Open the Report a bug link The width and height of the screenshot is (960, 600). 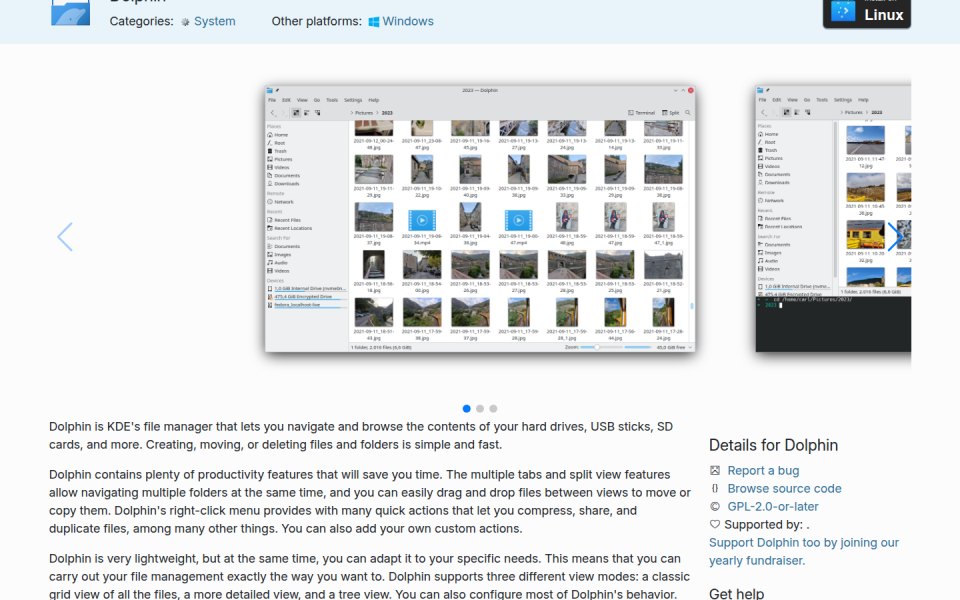(763, 470)
